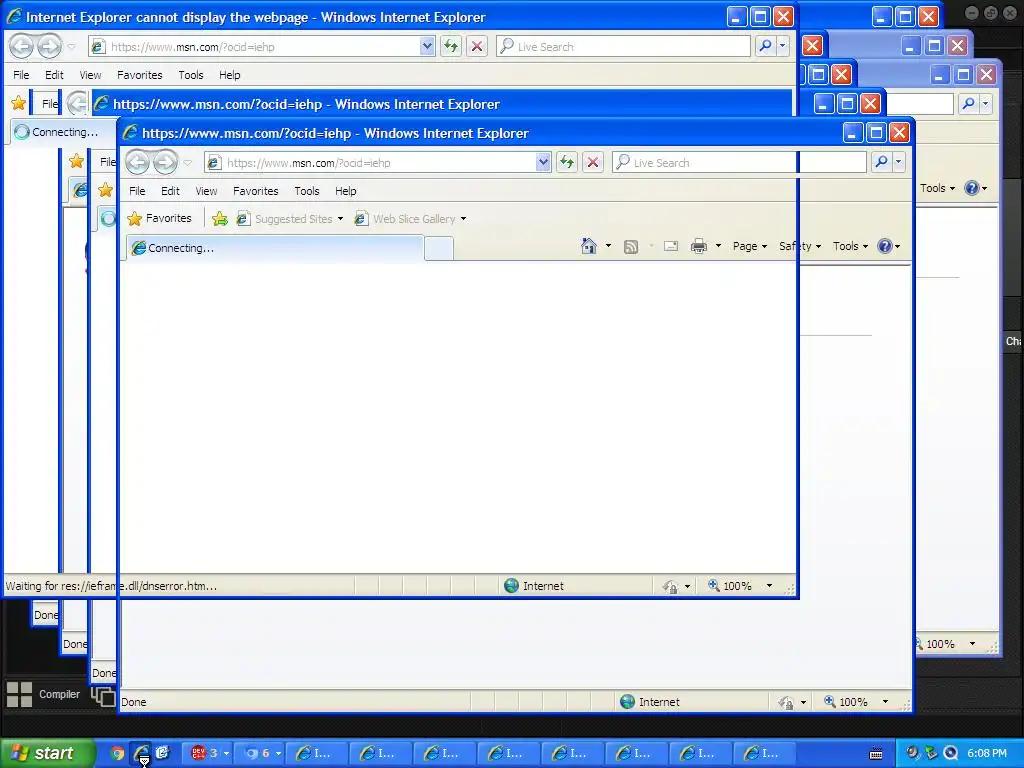Click blue Help icon in frontmost window command bar
Image resolution: width=1024 pixels, height=768 pixels.
(x=885, y=246)
